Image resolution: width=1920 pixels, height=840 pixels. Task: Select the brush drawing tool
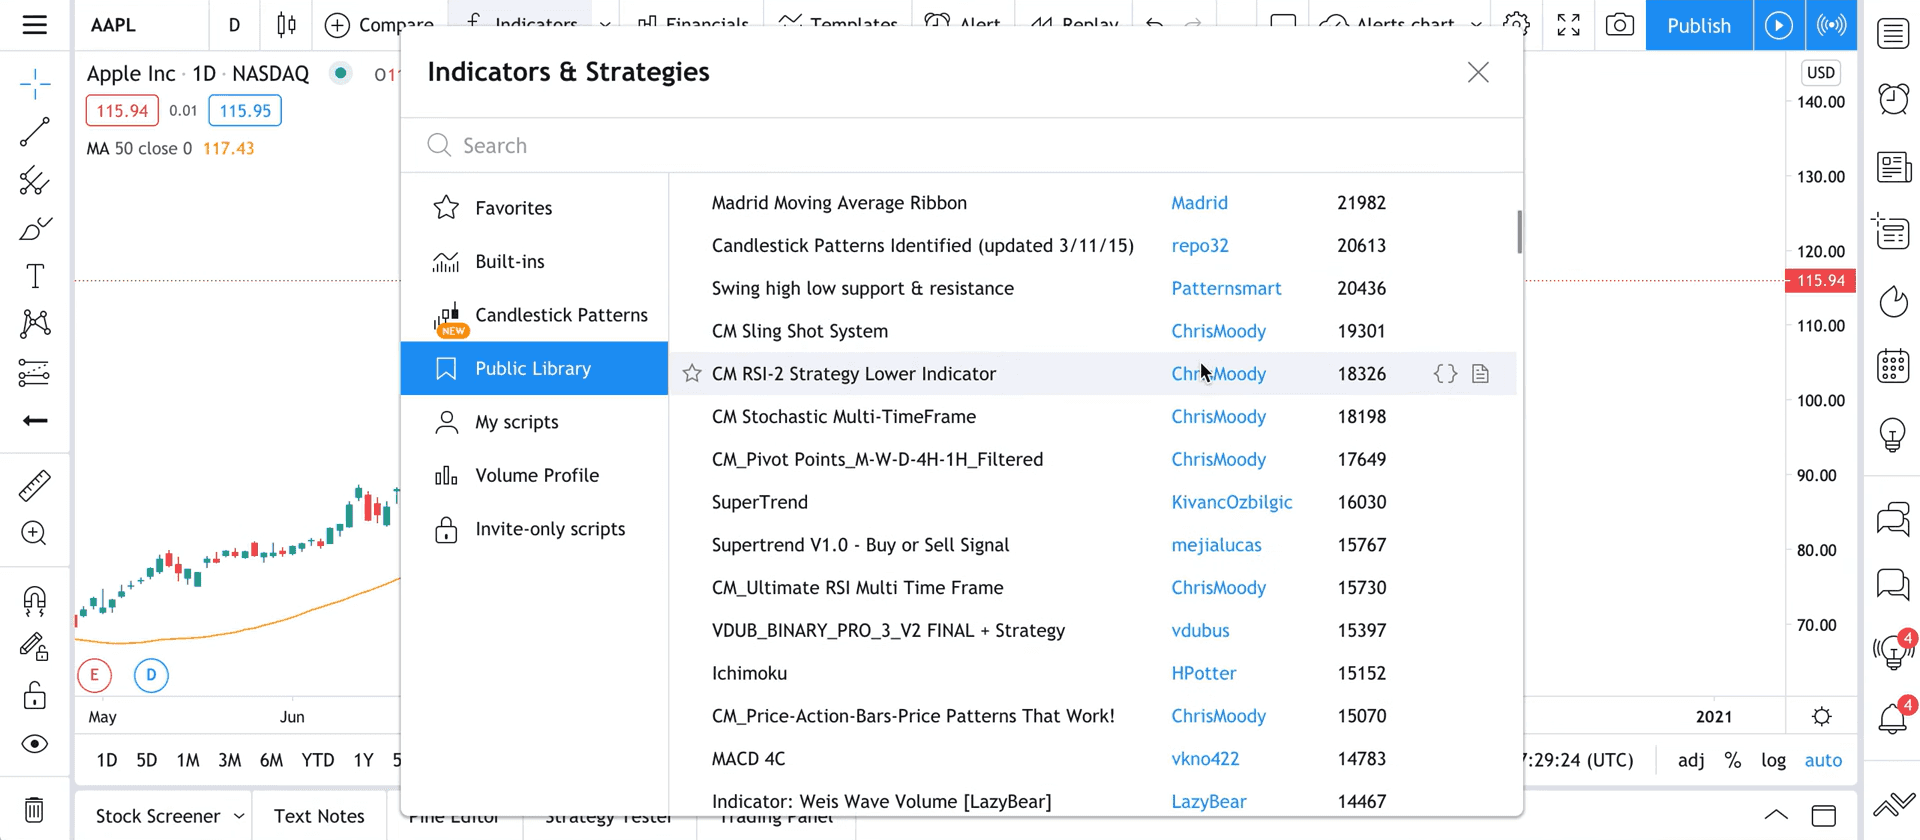[35, 229]
